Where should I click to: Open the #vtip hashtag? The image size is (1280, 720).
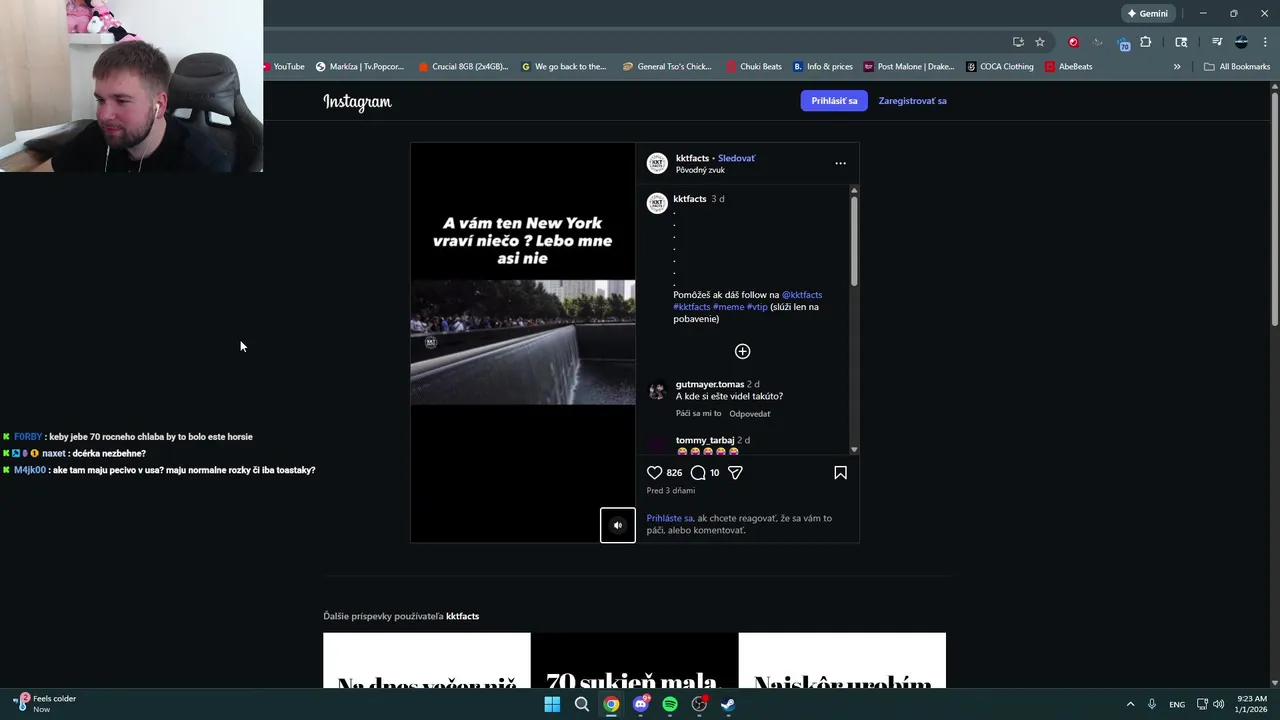coord(757,307)
